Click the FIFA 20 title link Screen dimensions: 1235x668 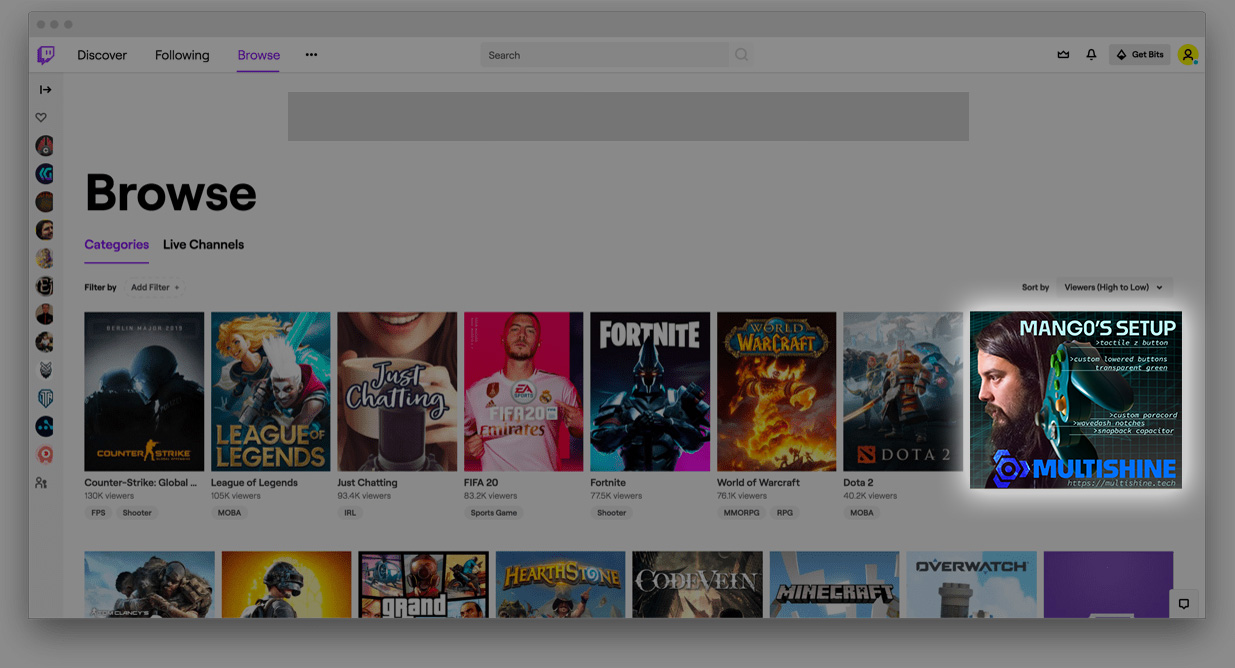[x=481, y=483]
